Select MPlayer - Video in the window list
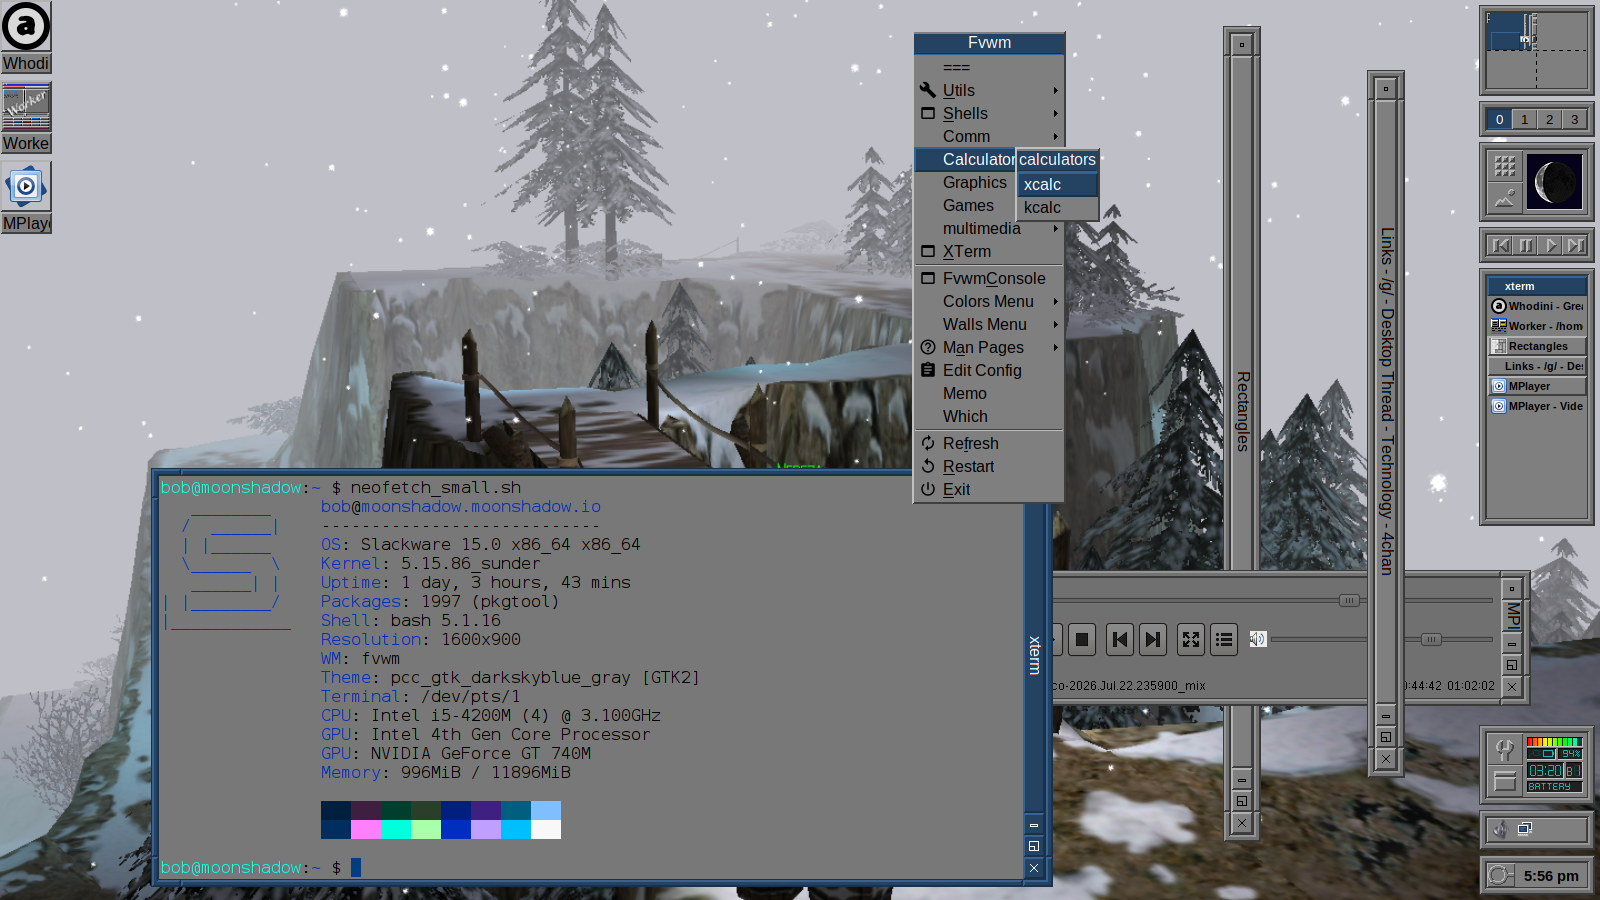The height and width of the screenshot is (900, 1600). [1537, 406]
